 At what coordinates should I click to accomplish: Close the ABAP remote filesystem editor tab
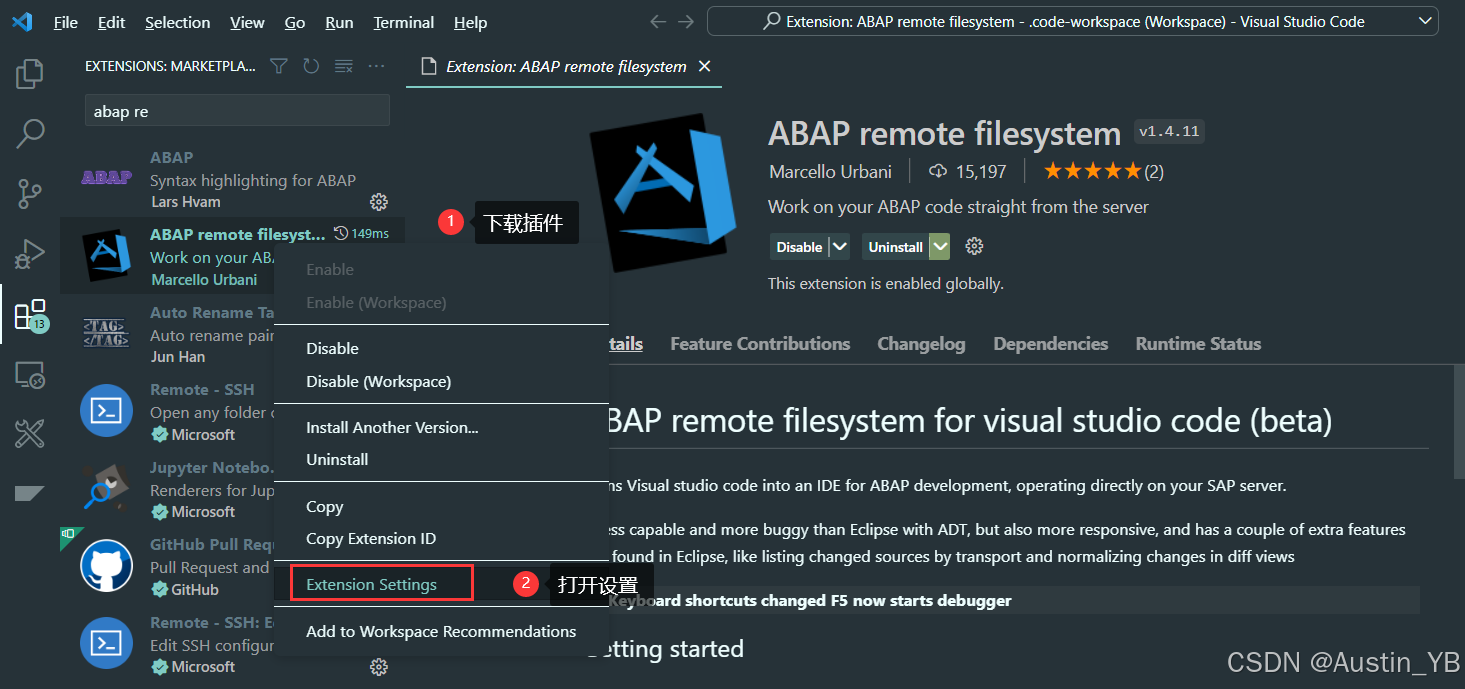[x=704, y=66]
